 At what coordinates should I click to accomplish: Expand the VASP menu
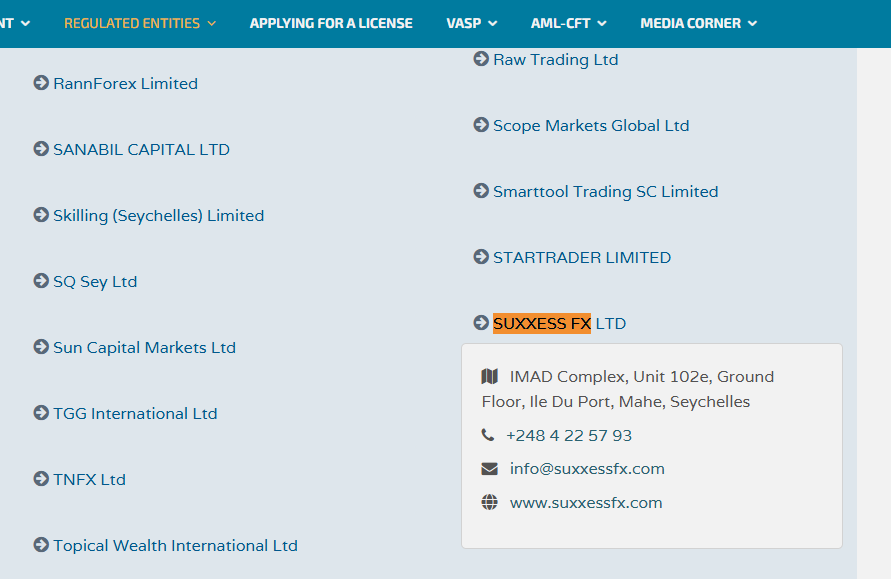[472, 23]
